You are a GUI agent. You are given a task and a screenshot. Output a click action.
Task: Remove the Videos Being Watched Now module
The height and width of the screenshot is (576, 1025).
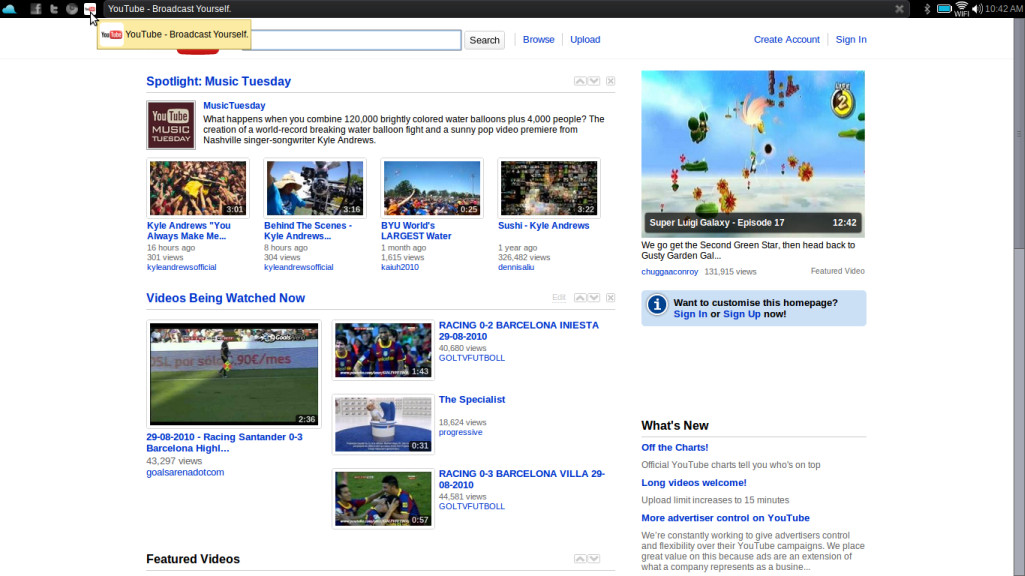click(610, 297)
